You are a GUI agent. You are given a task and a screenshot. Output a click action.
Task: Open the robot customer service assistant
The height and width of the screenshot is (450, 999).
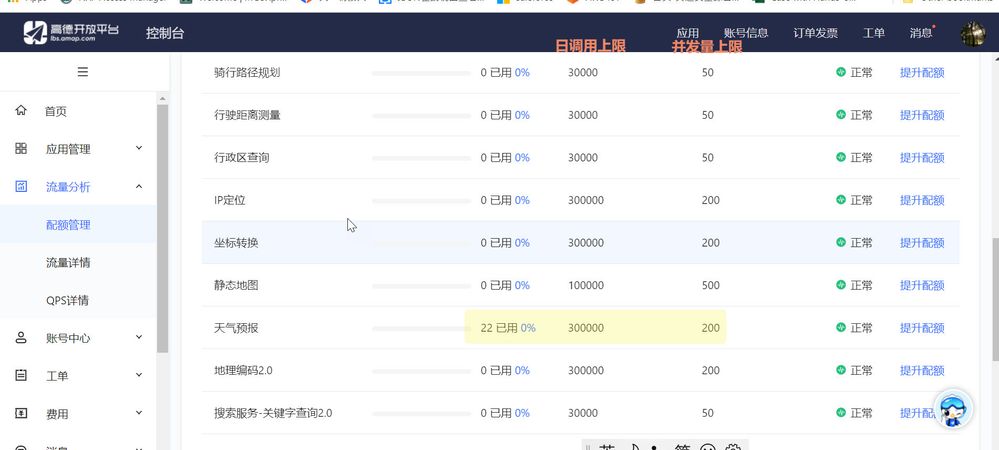pyautogui.click(x=953, y=409)
